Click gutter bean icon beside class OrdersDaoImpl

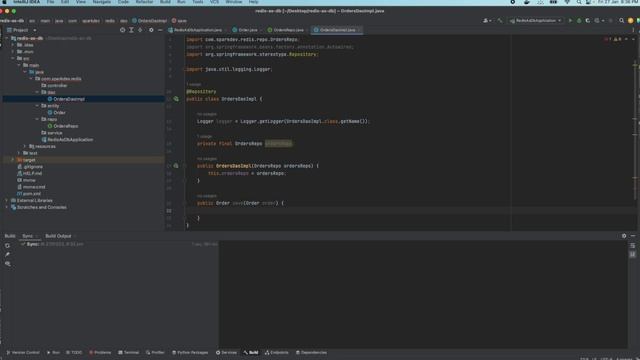pyautogui.click(x=176, y=99)
